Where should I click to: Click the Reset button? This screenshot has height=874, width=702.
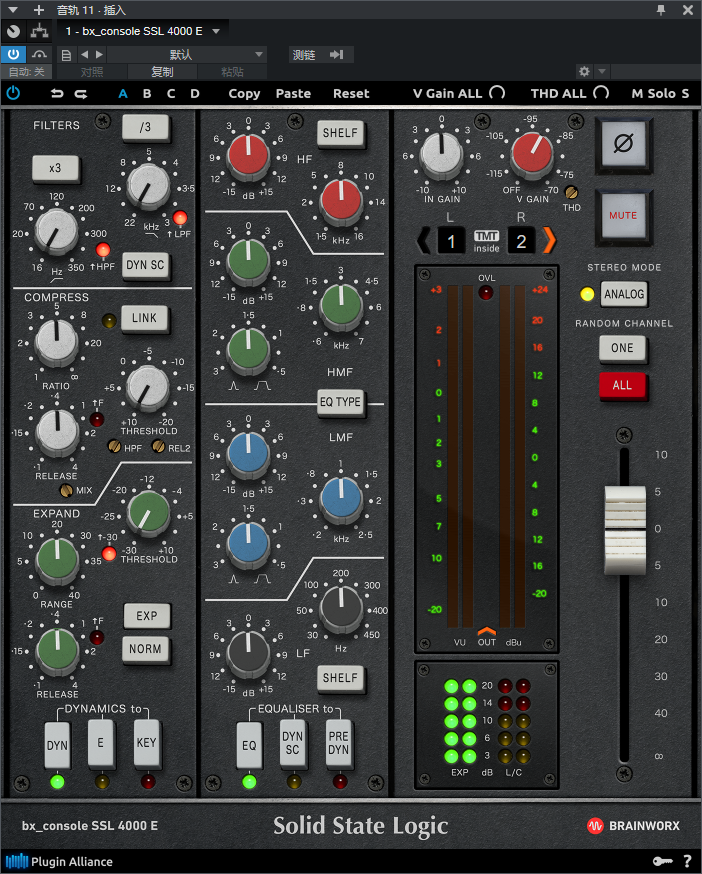pos(351,94)
